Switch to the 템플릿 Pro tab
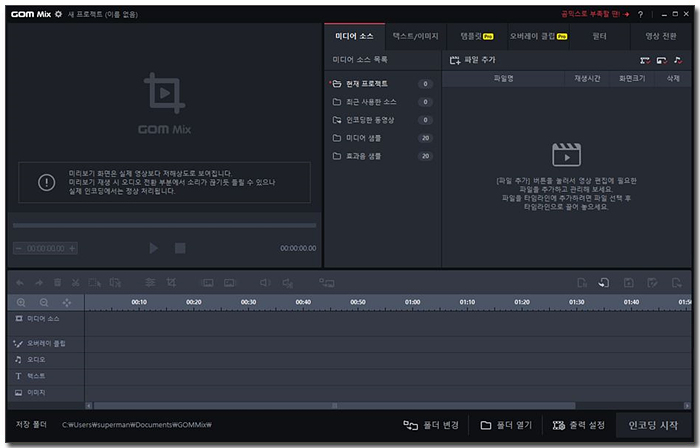700x448 pixels. tap(477, 36)
